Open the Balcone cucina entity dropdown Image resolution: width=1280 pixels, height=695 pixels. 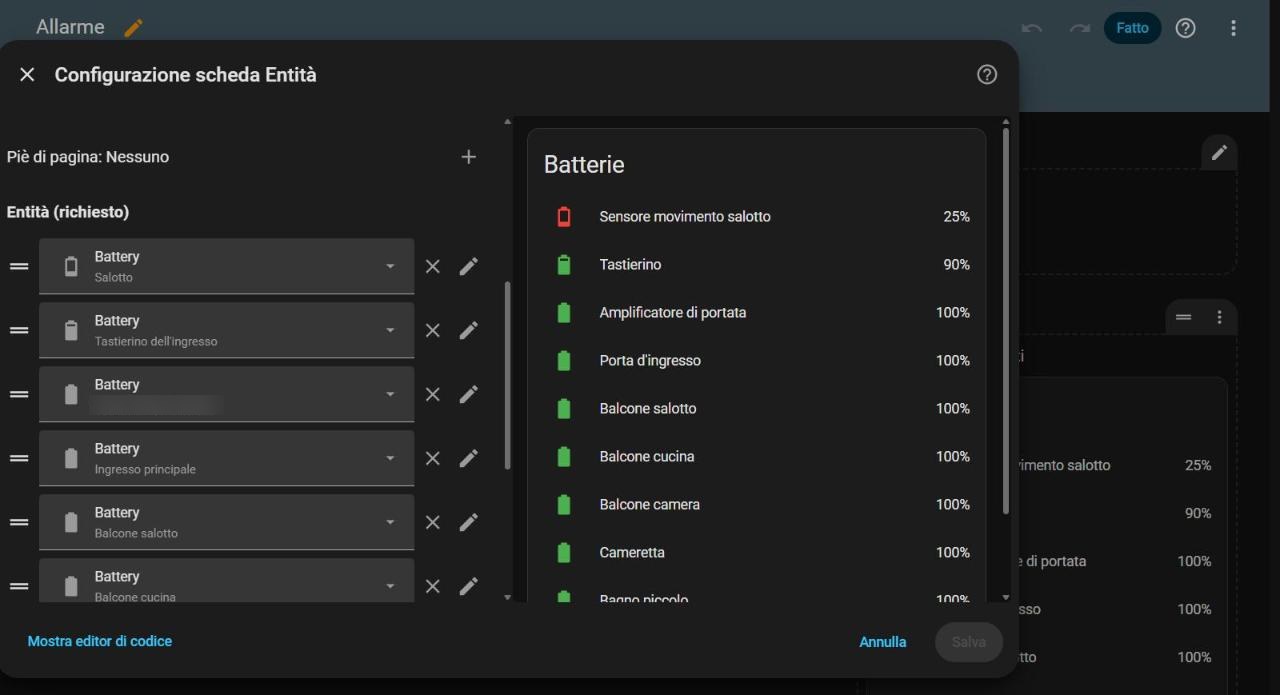pyautogui.click(x=390, y=586)
